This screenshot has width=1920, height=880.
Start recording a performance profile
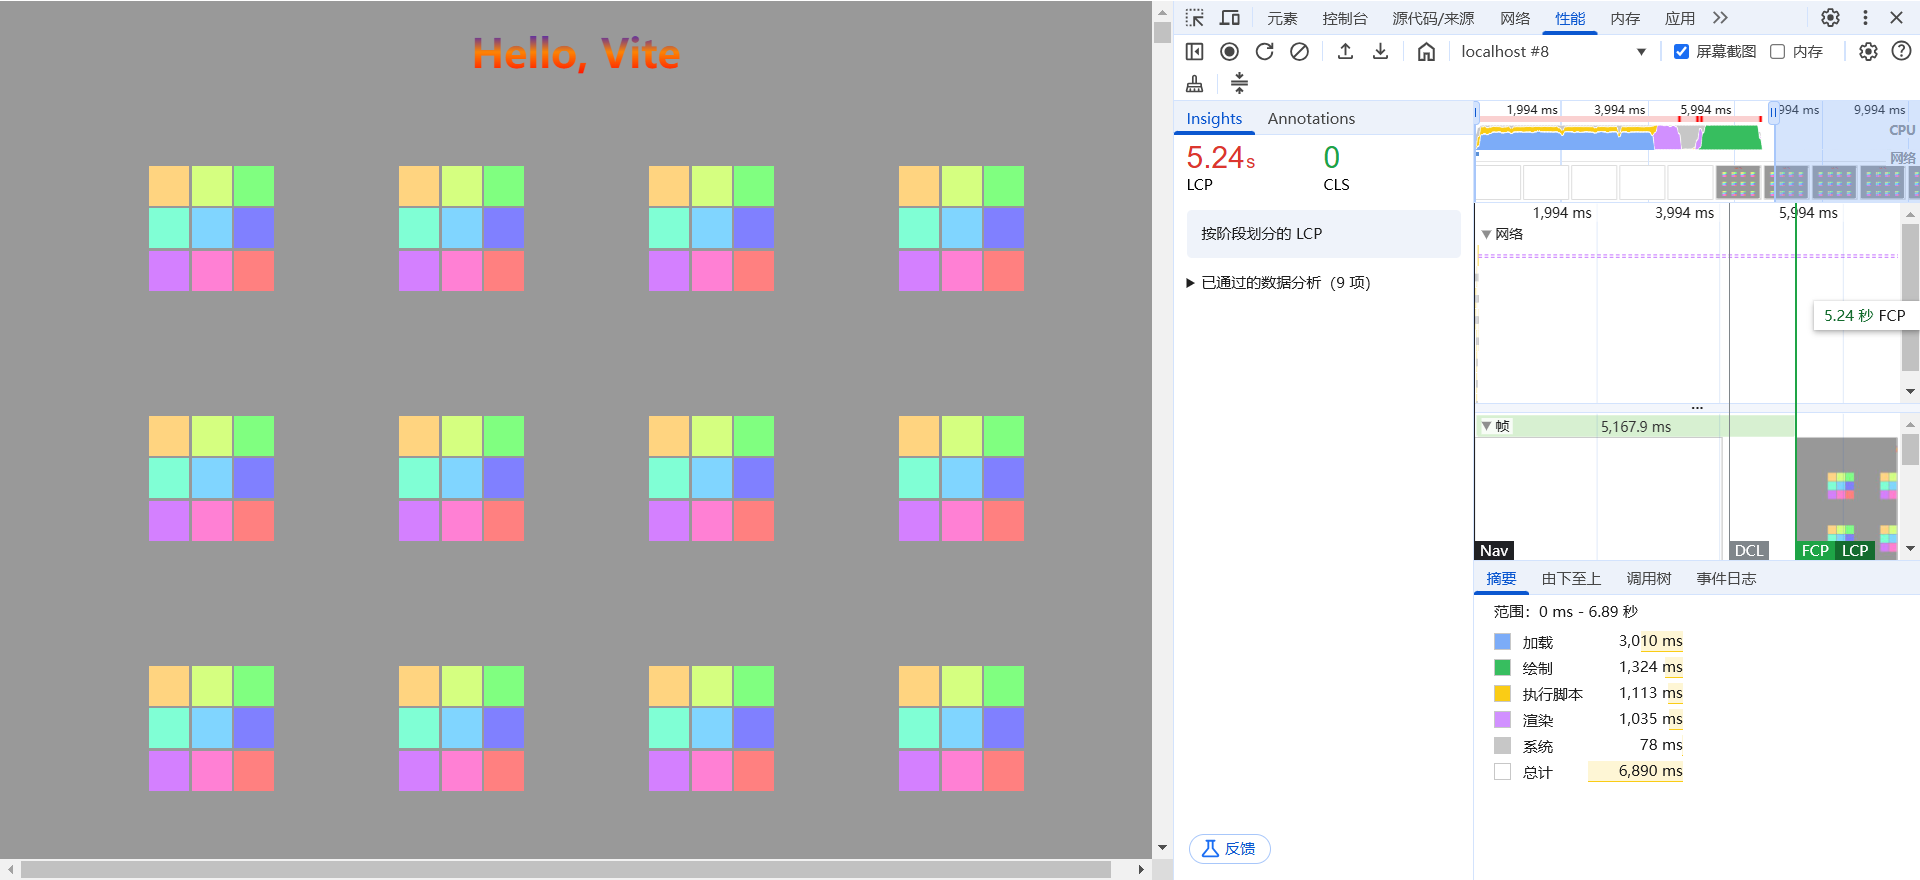1230,52
